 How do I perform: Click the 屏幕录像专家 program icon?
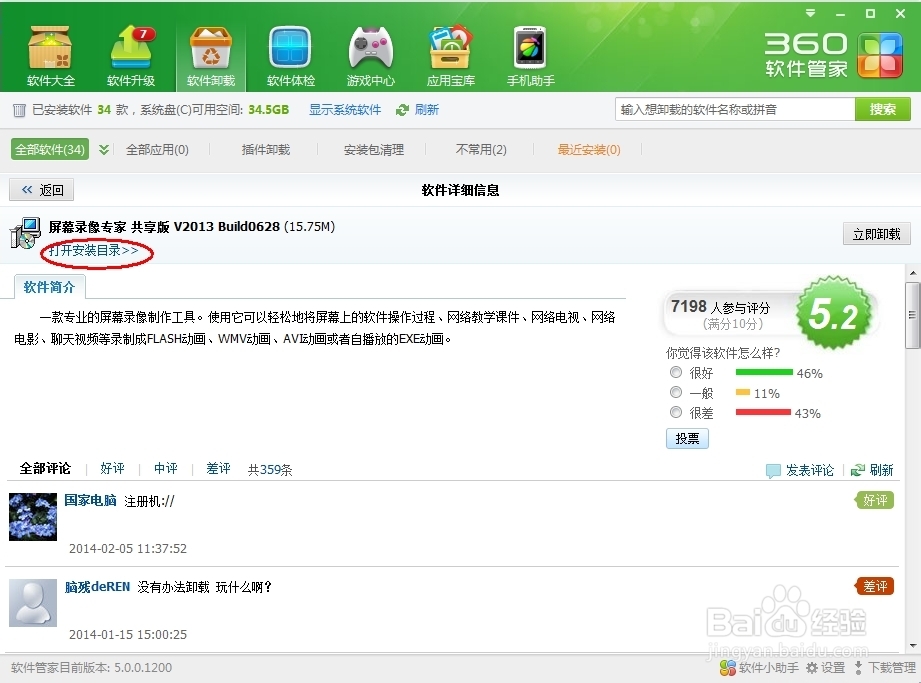(25, 233)
